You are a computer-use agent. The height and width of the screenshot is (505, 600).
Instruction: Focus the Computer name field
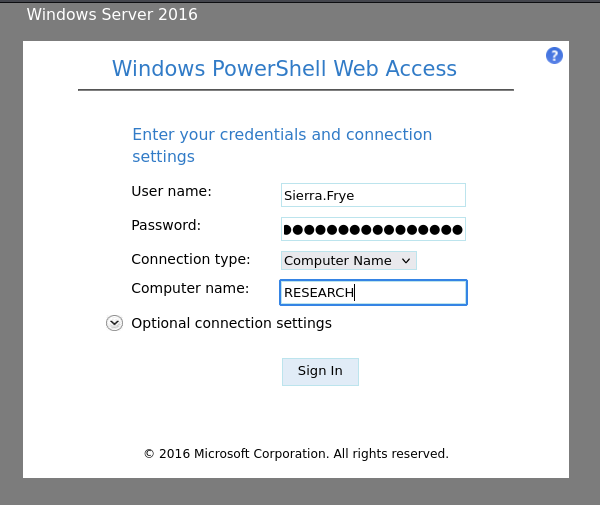point(373,293)
